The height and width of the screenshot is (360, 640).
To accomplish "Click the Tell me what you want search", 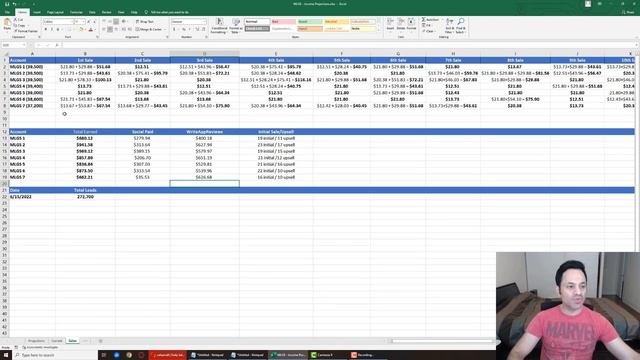I will 167,12.
